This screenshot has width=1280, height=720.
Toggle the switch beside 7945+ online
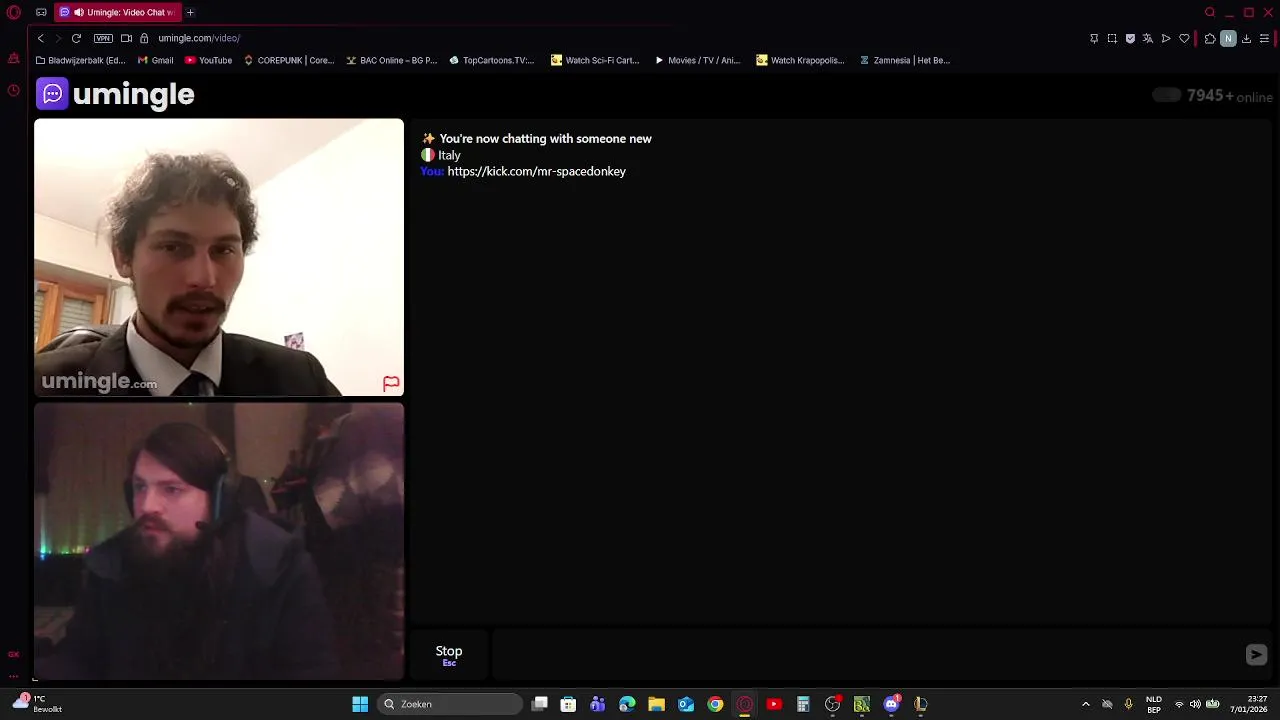[1166, 95]
